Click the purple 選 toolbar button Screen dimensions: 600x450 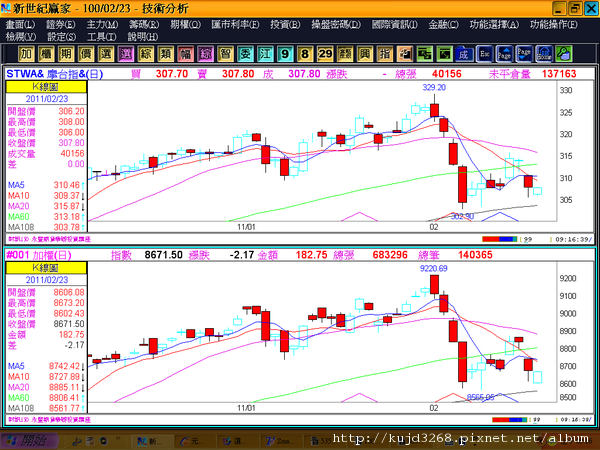click(x=126, y=54)
